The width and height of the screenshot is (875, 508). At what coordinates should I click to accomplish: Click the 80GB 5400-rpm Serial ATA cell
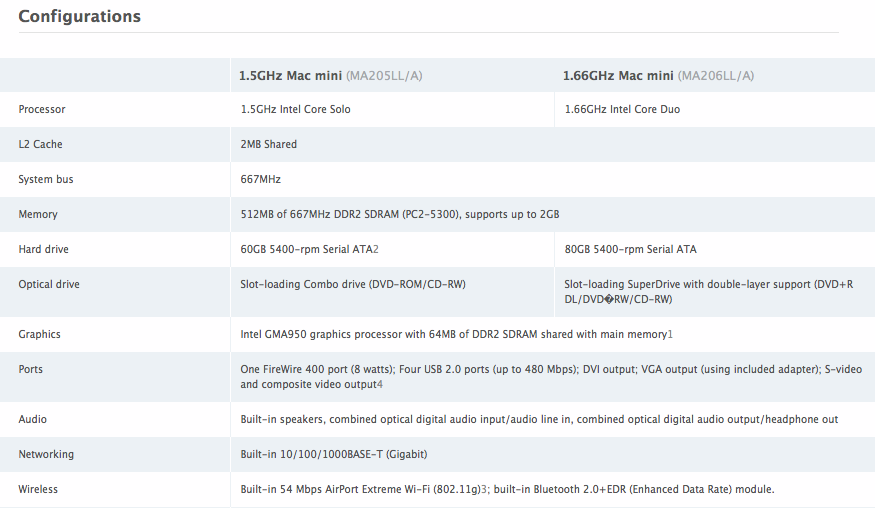pos(631,250)
